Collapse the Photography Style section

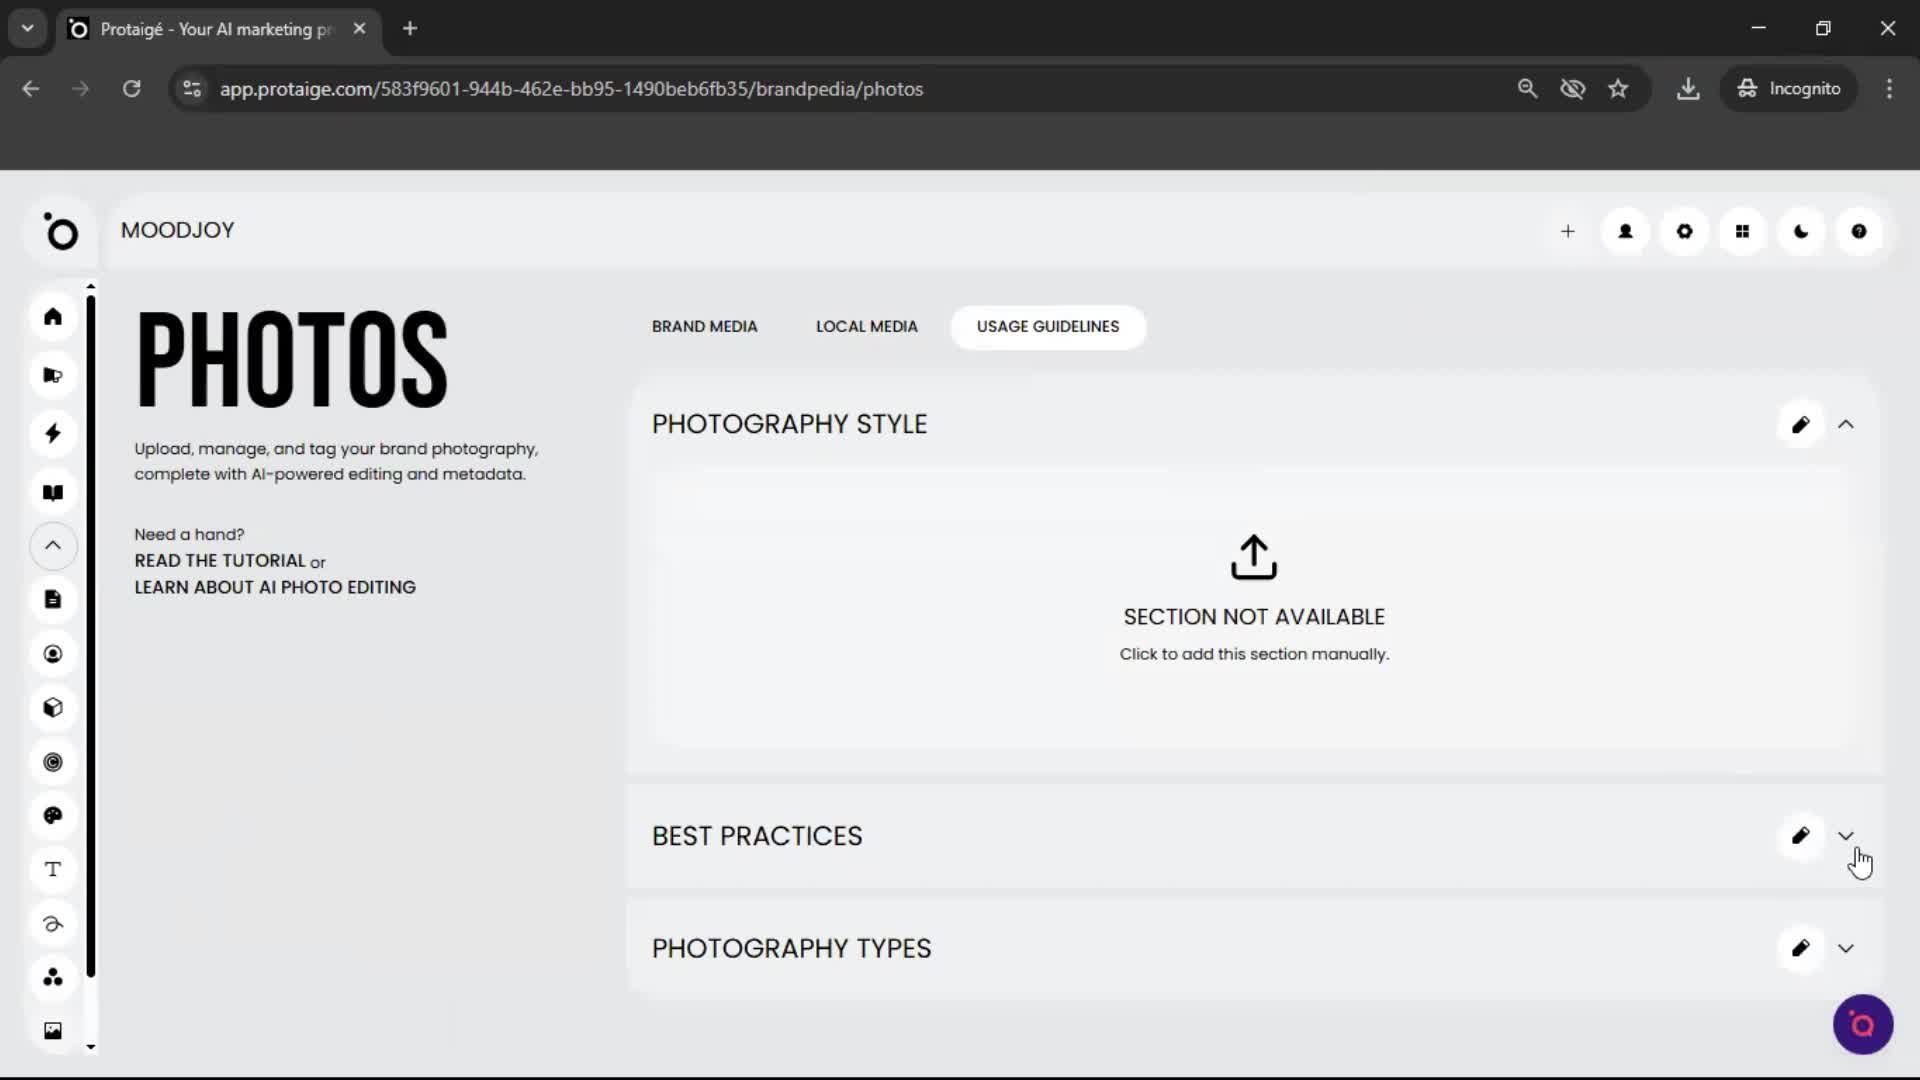coord(1846,423)
